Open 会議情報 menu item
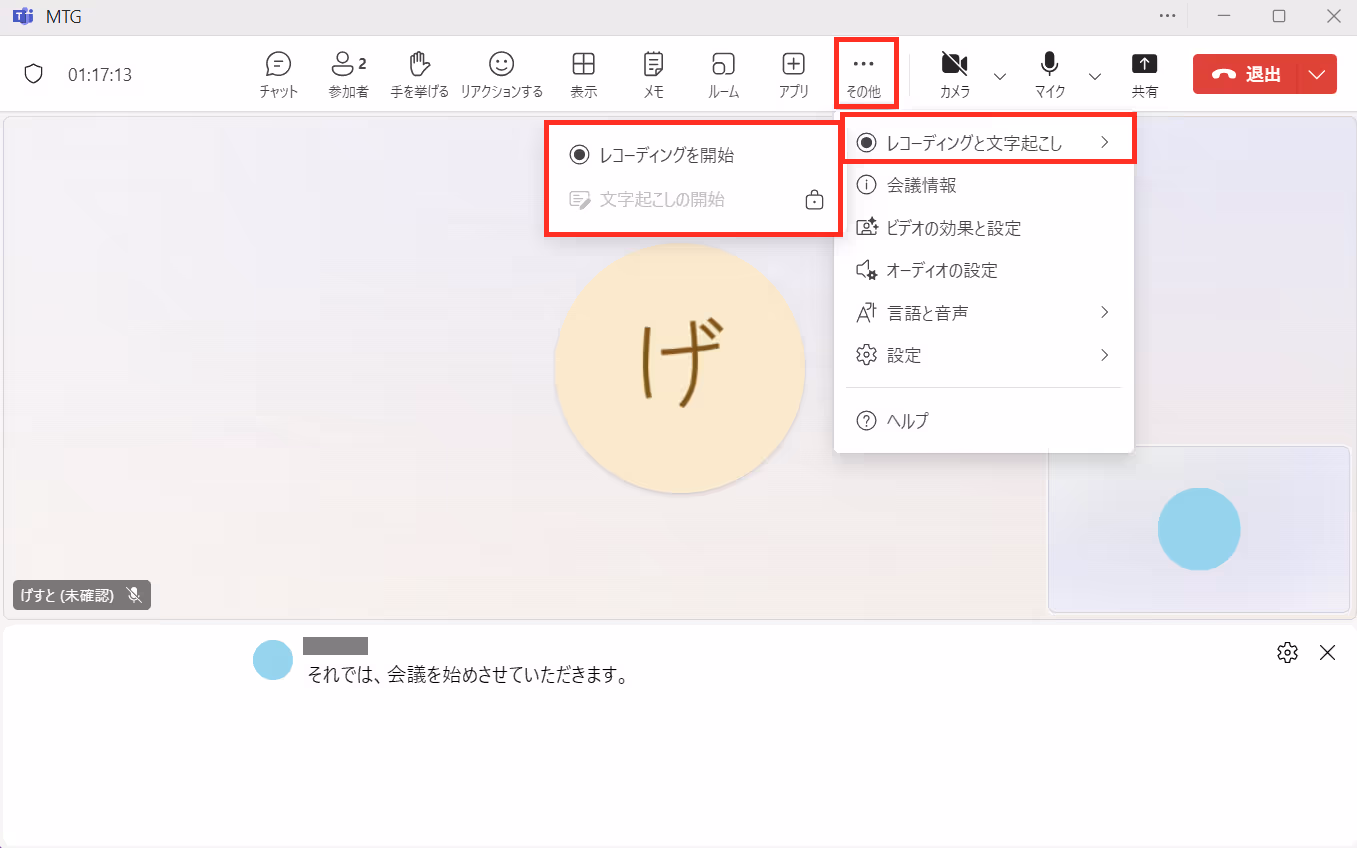 984,185
